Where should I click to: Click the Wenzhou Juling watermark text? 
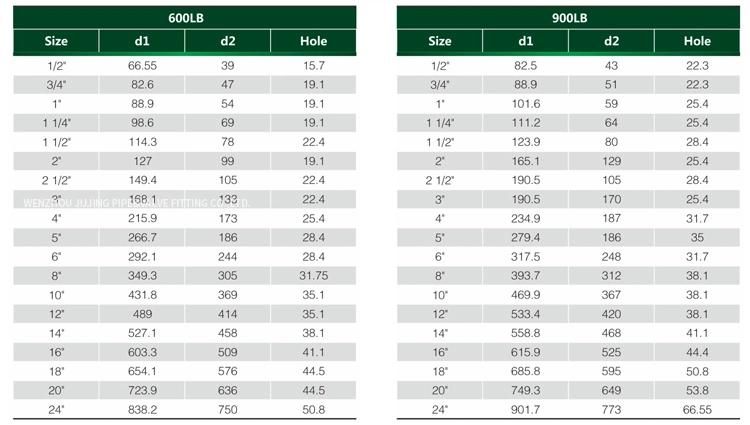coord(136,204)
